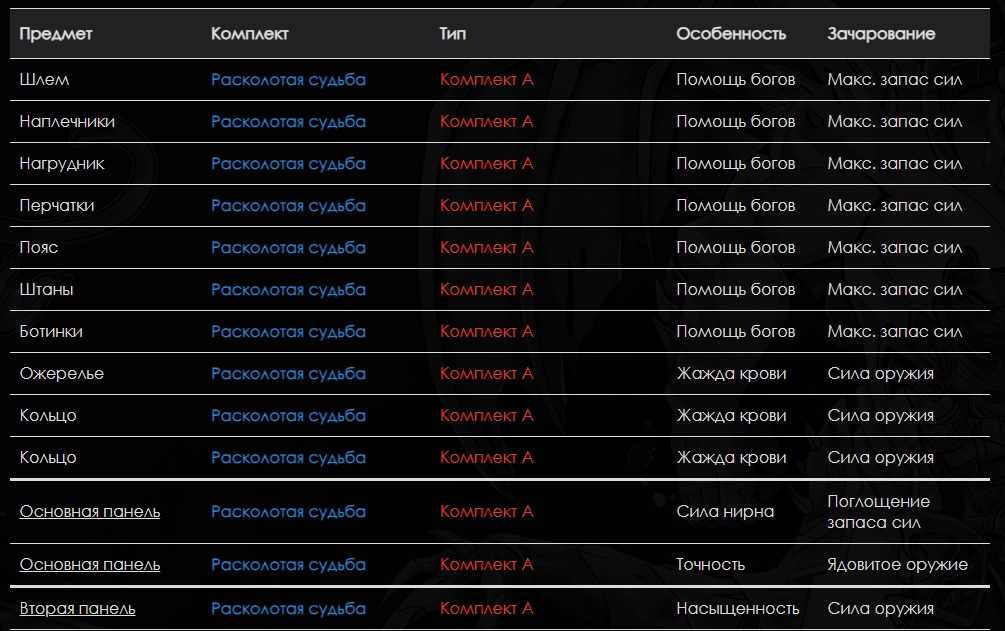Follow the Расколотая судьба link in the Пояс row
1005x631 pixels.
coord(288,248)
